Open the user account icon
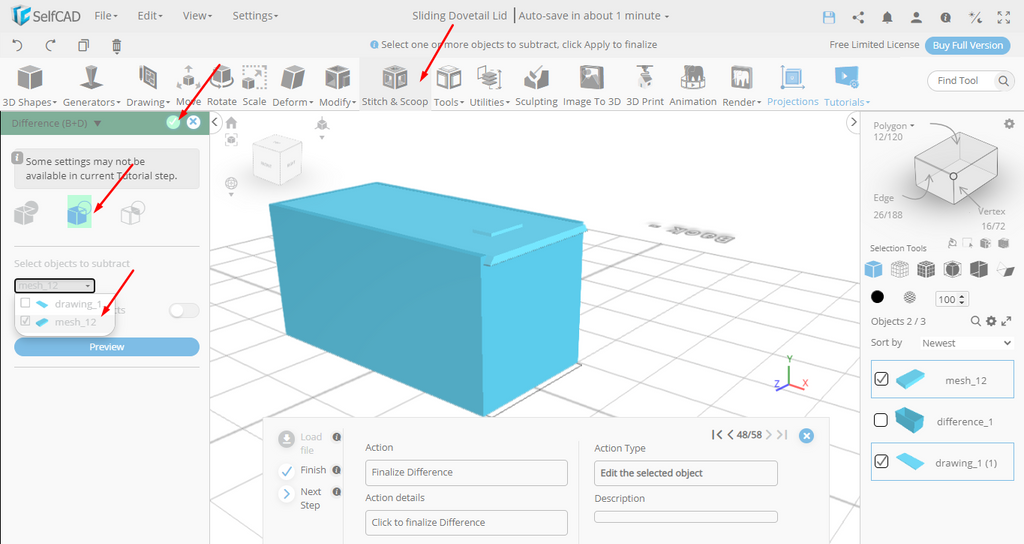The height and width of the screenshot is (544, 1024). (916, 18)
